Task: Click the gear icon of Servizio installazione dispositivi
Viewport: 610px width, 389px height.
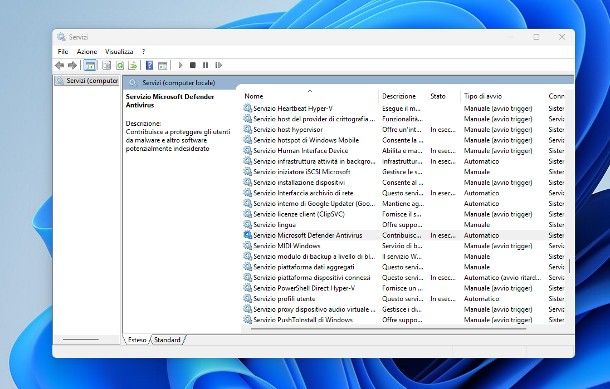Action: (247, 182)
